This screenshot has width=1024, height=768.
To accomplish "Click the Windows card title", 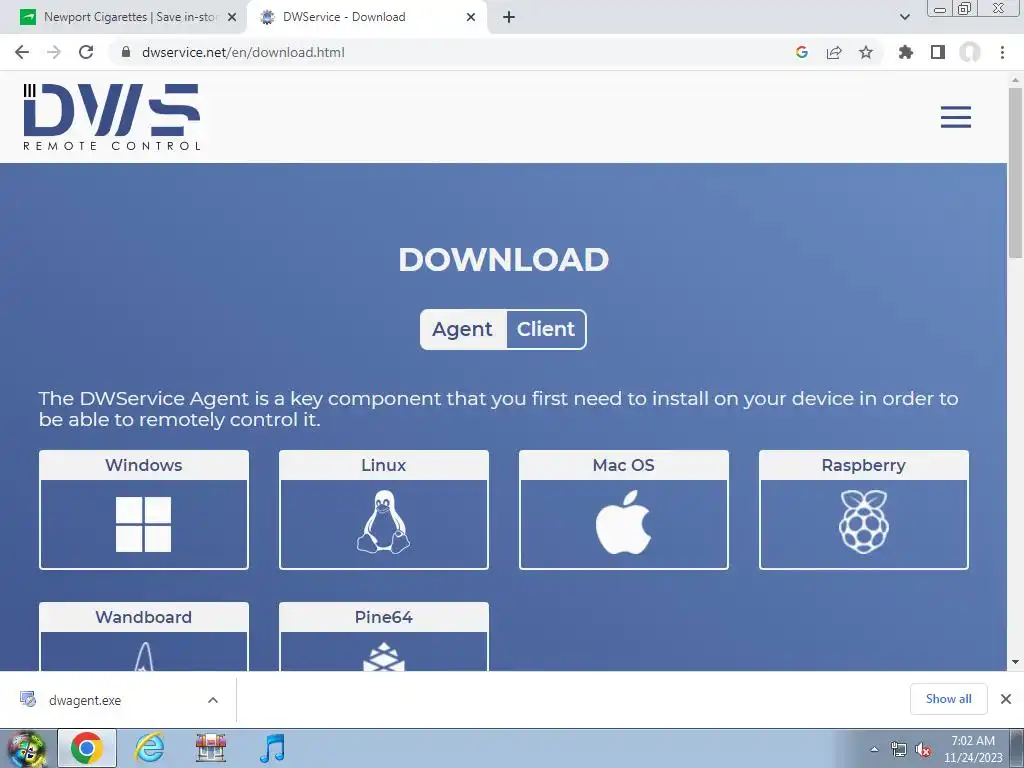I will (144, 465).
